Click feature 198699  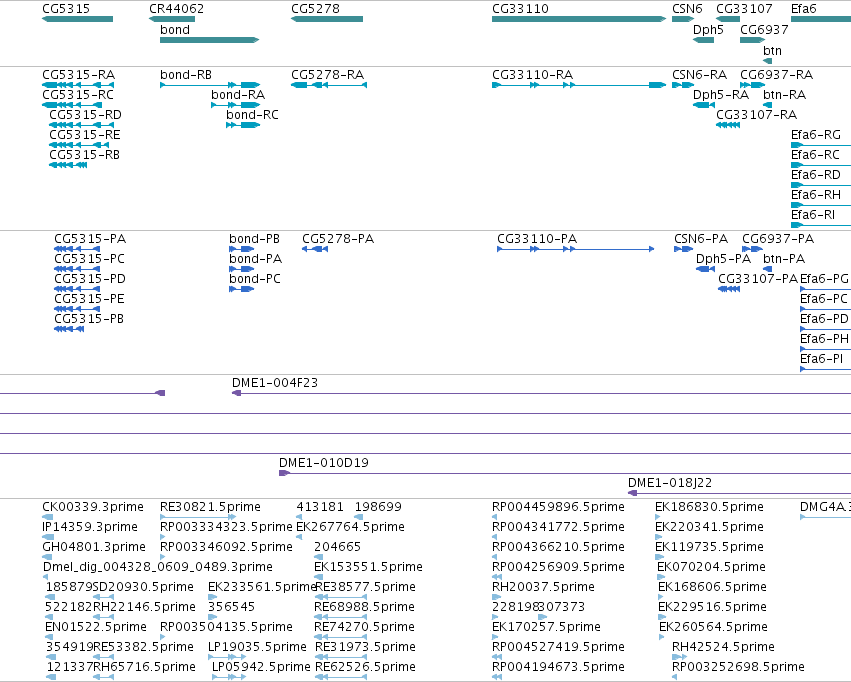click(x=359, y=517)
